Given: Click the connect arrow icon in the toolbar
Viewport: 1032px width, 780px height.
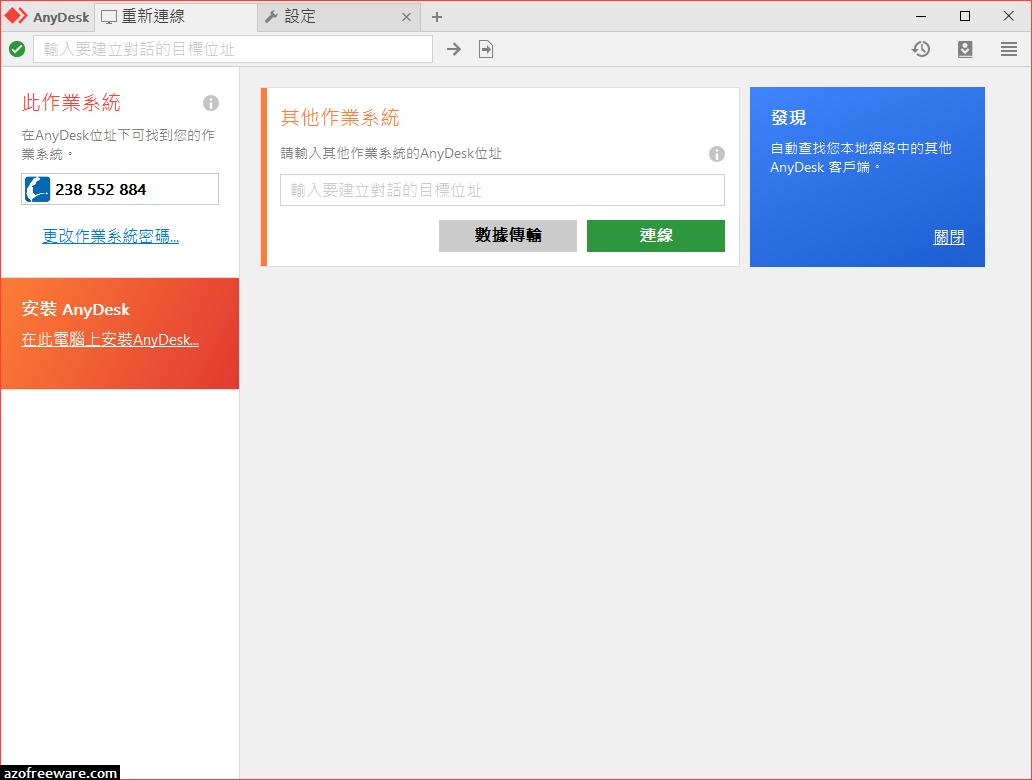Looking at the screenshot, I should point(453,49).
